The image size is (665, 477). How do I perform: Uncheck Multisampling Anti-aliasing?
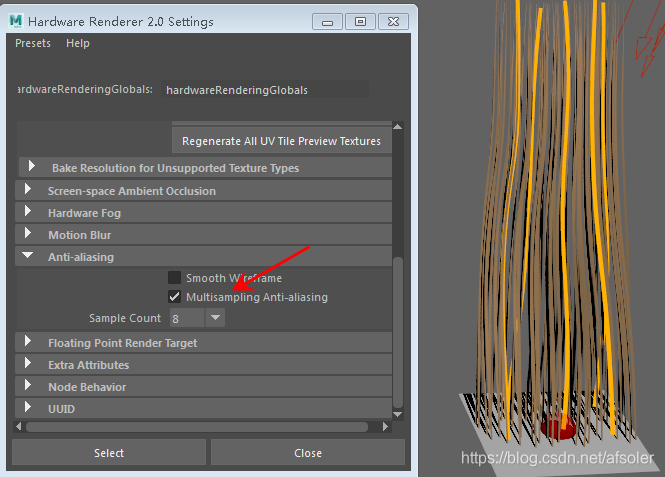(174, 296)
